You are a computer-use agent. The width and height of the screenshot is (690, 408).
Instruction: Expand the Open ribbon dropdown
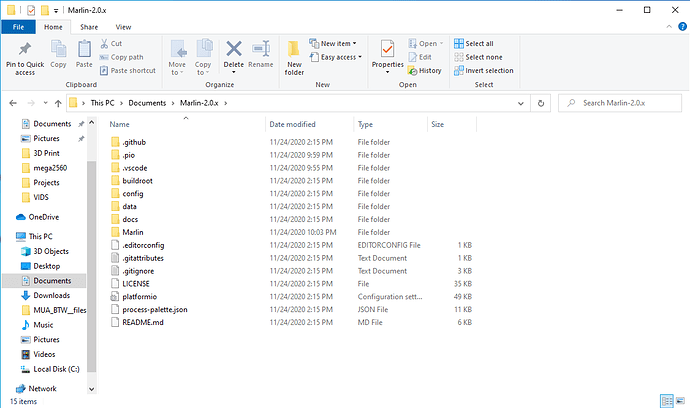click(x=441, y=44)
